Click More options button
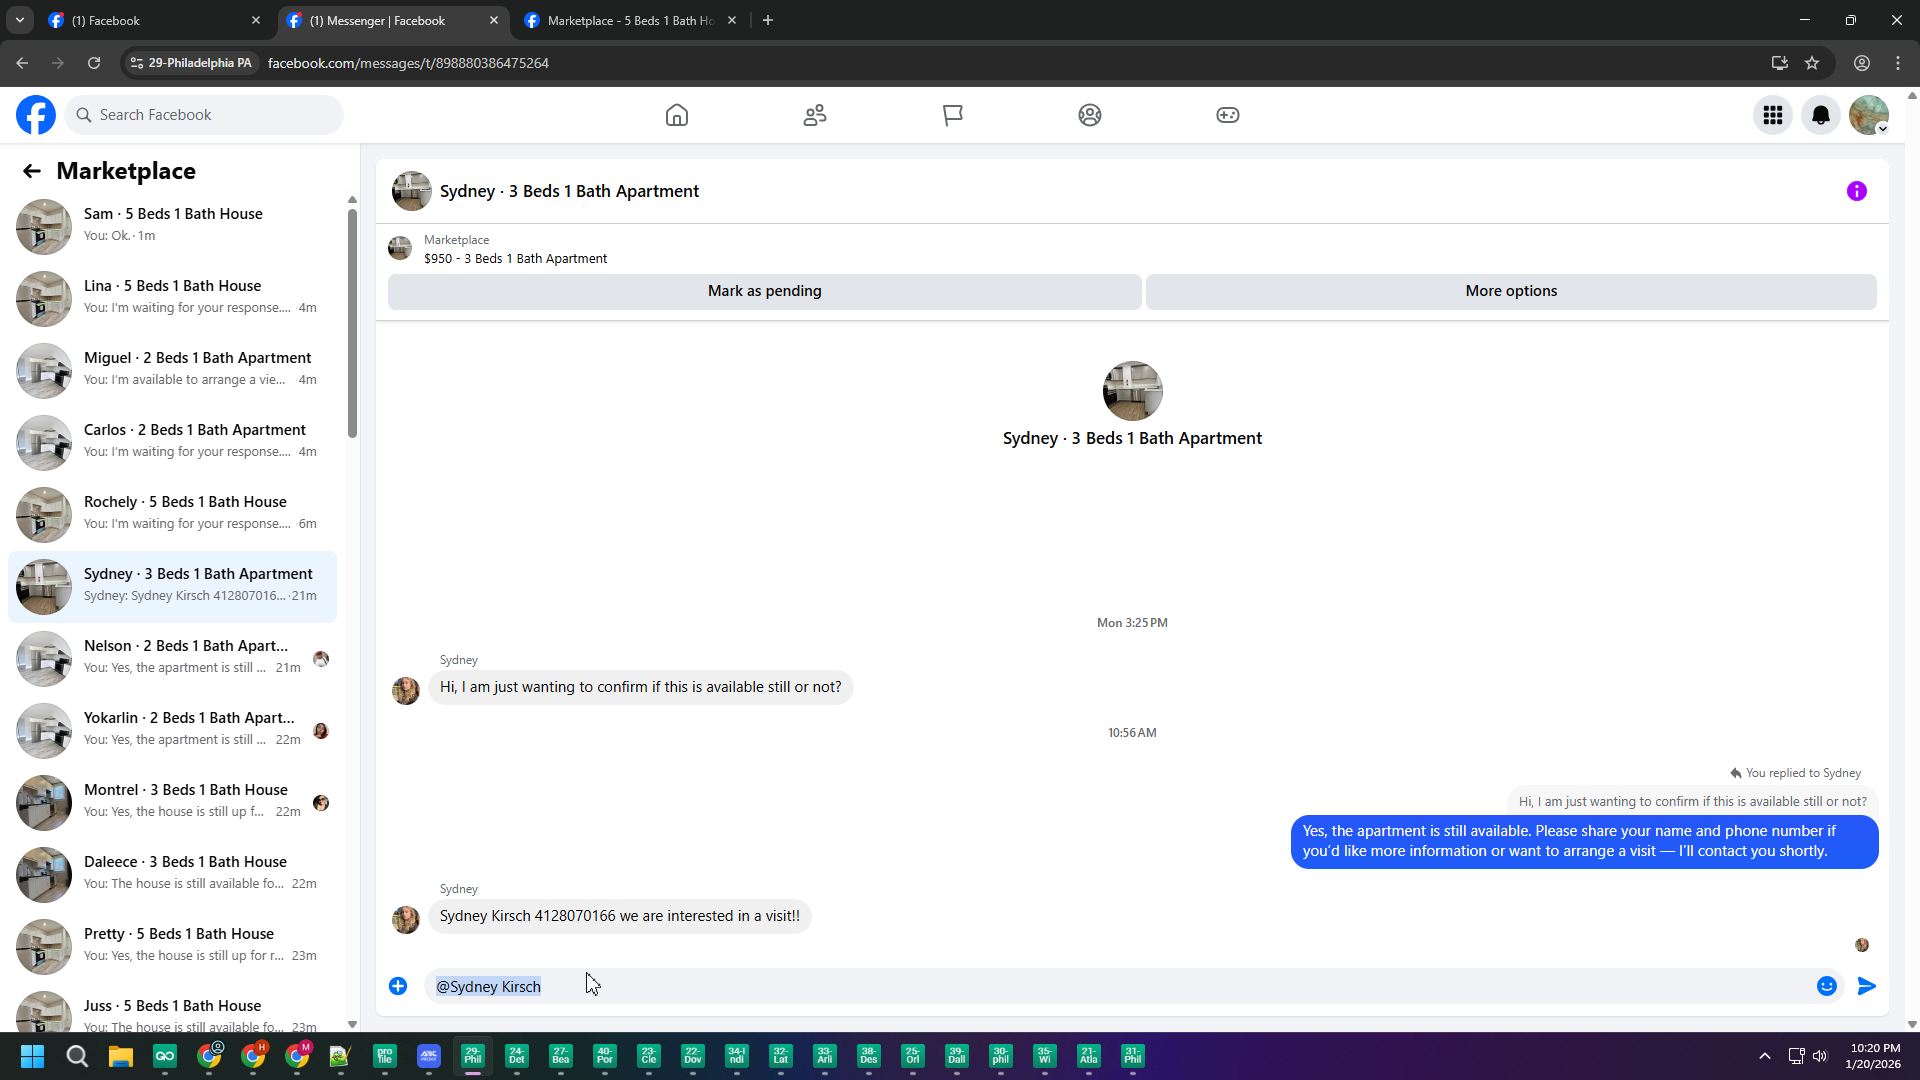The height and width of the screenshot is (1080, 1920). pyautogui.click(x=1511, y=291)
